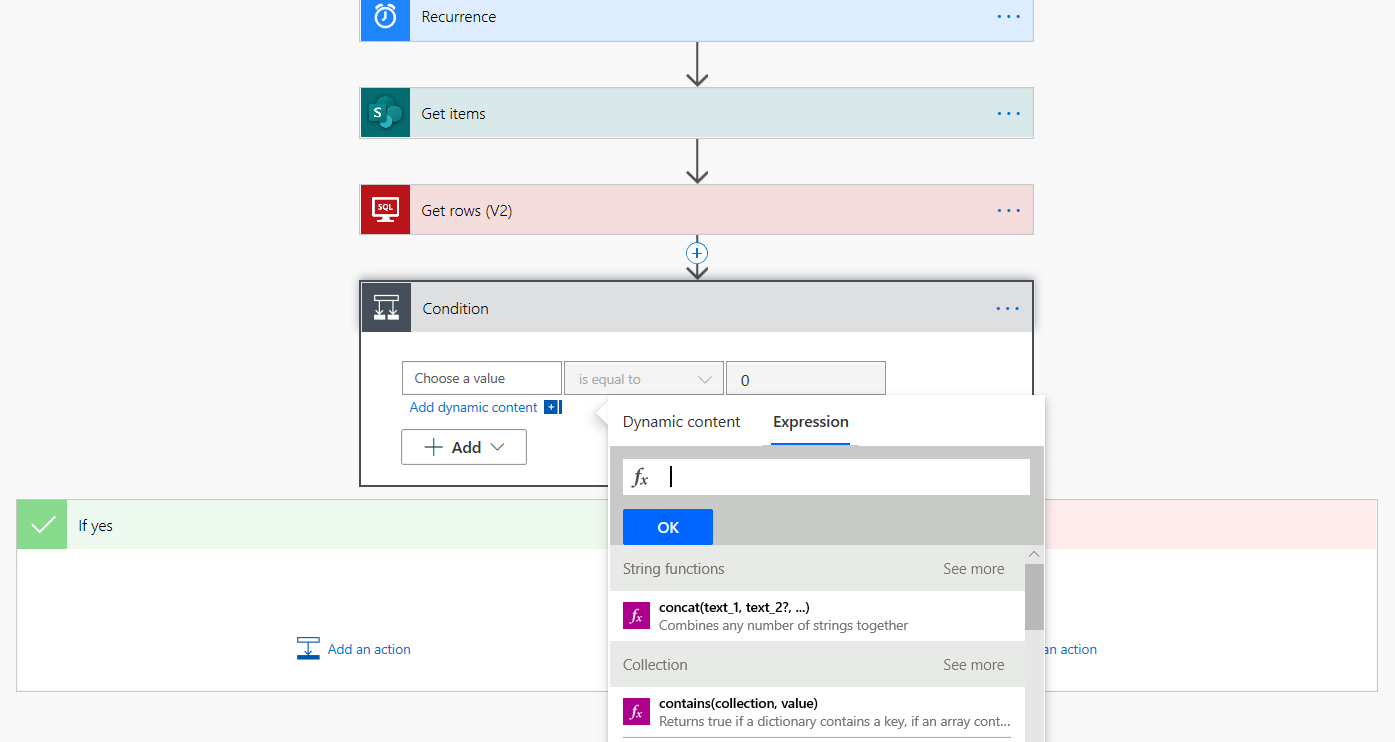Click the fx icon beside contains function
This screenshot has height=742, width=1395.
636,711
